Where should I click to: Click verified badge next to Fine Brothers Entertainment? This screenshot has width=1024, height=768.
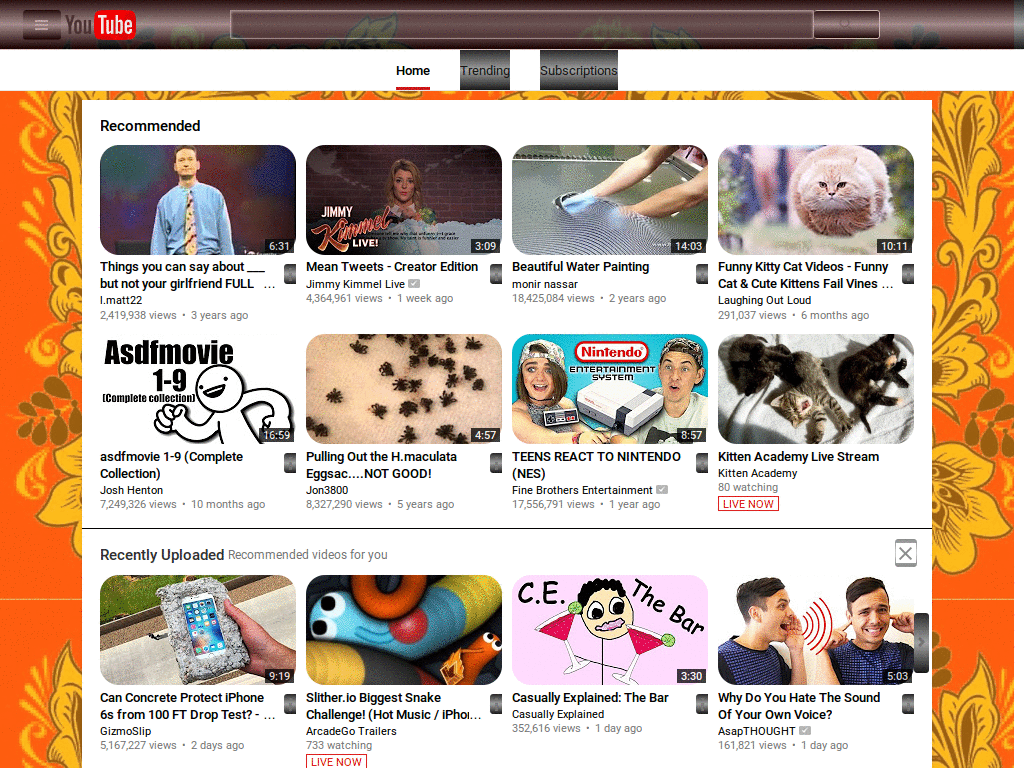(x=662, y=489)
